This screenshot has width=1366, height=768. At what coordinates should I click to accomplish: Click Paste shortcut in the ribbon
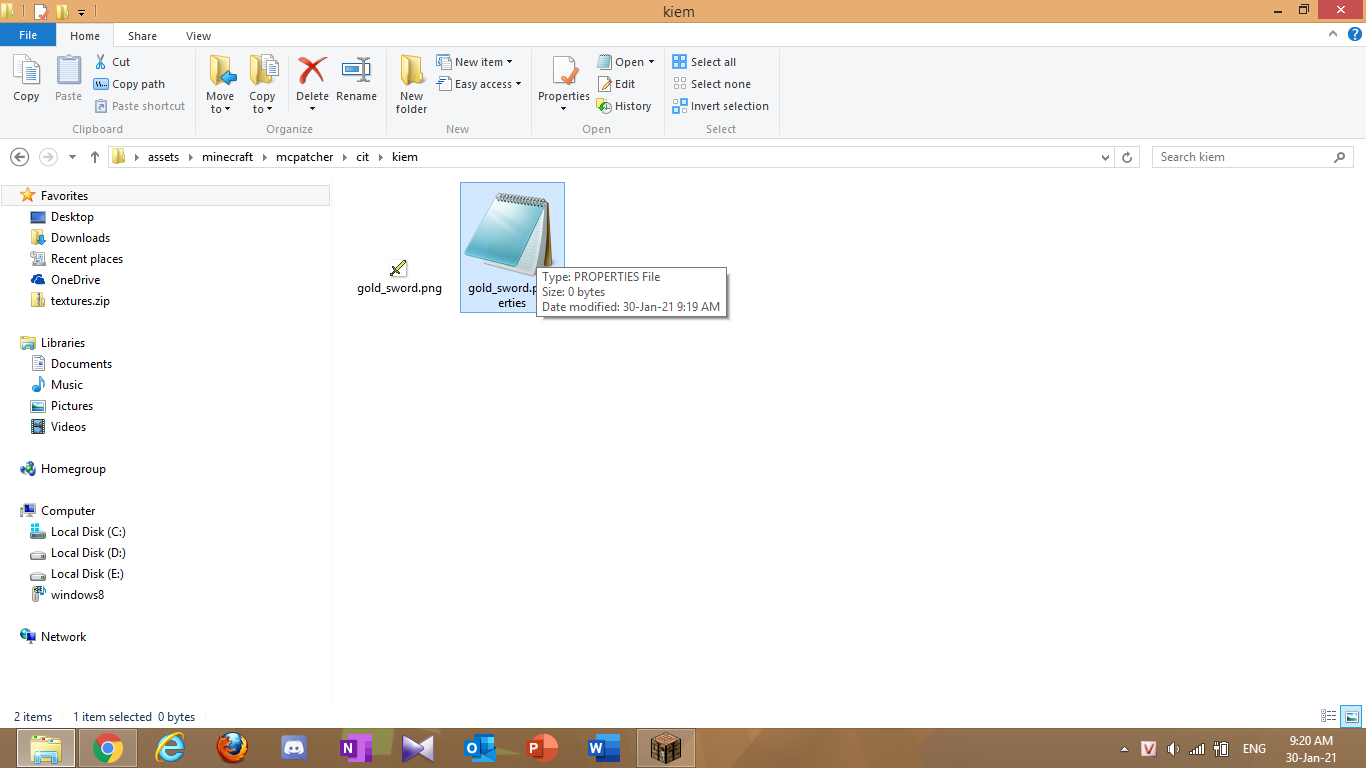[140, 106]
